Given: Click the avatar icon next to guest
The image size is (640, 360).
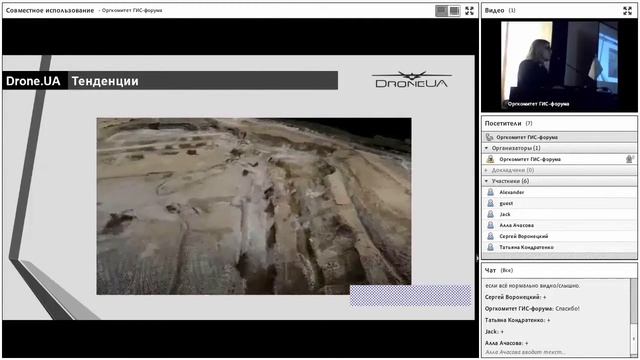Looking at the screenshot, I should click(x=491, y=203).
